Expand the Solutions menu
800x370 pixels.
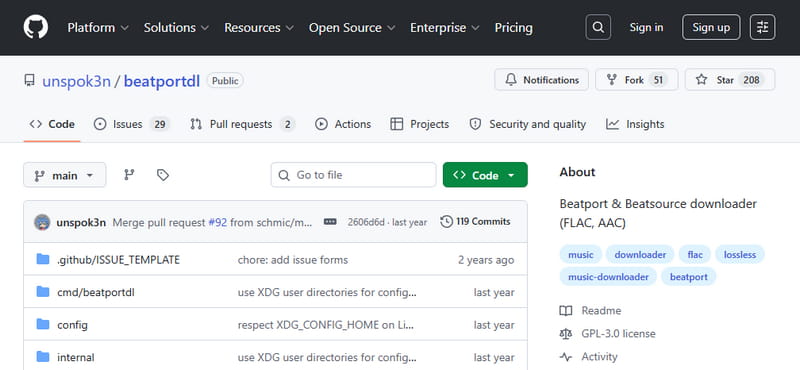click(x=176, y=28)
